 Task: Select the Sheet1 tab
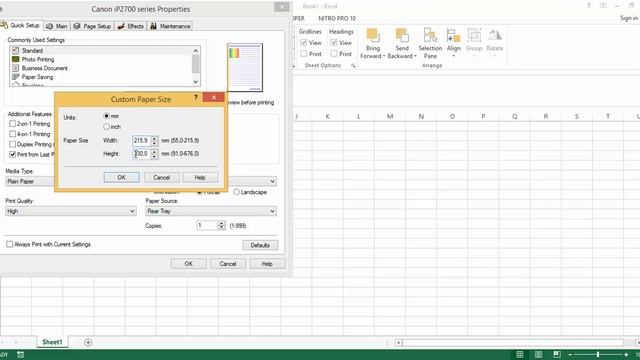(52, 342)
